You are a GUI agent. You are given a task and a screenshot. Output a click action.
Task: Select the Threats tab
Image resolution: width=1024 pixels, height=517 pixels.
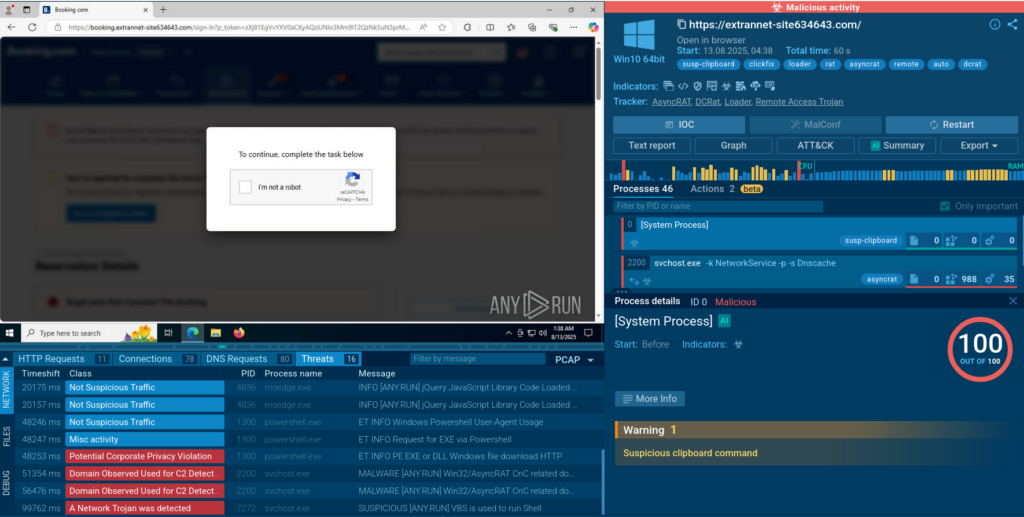(328, 359)
